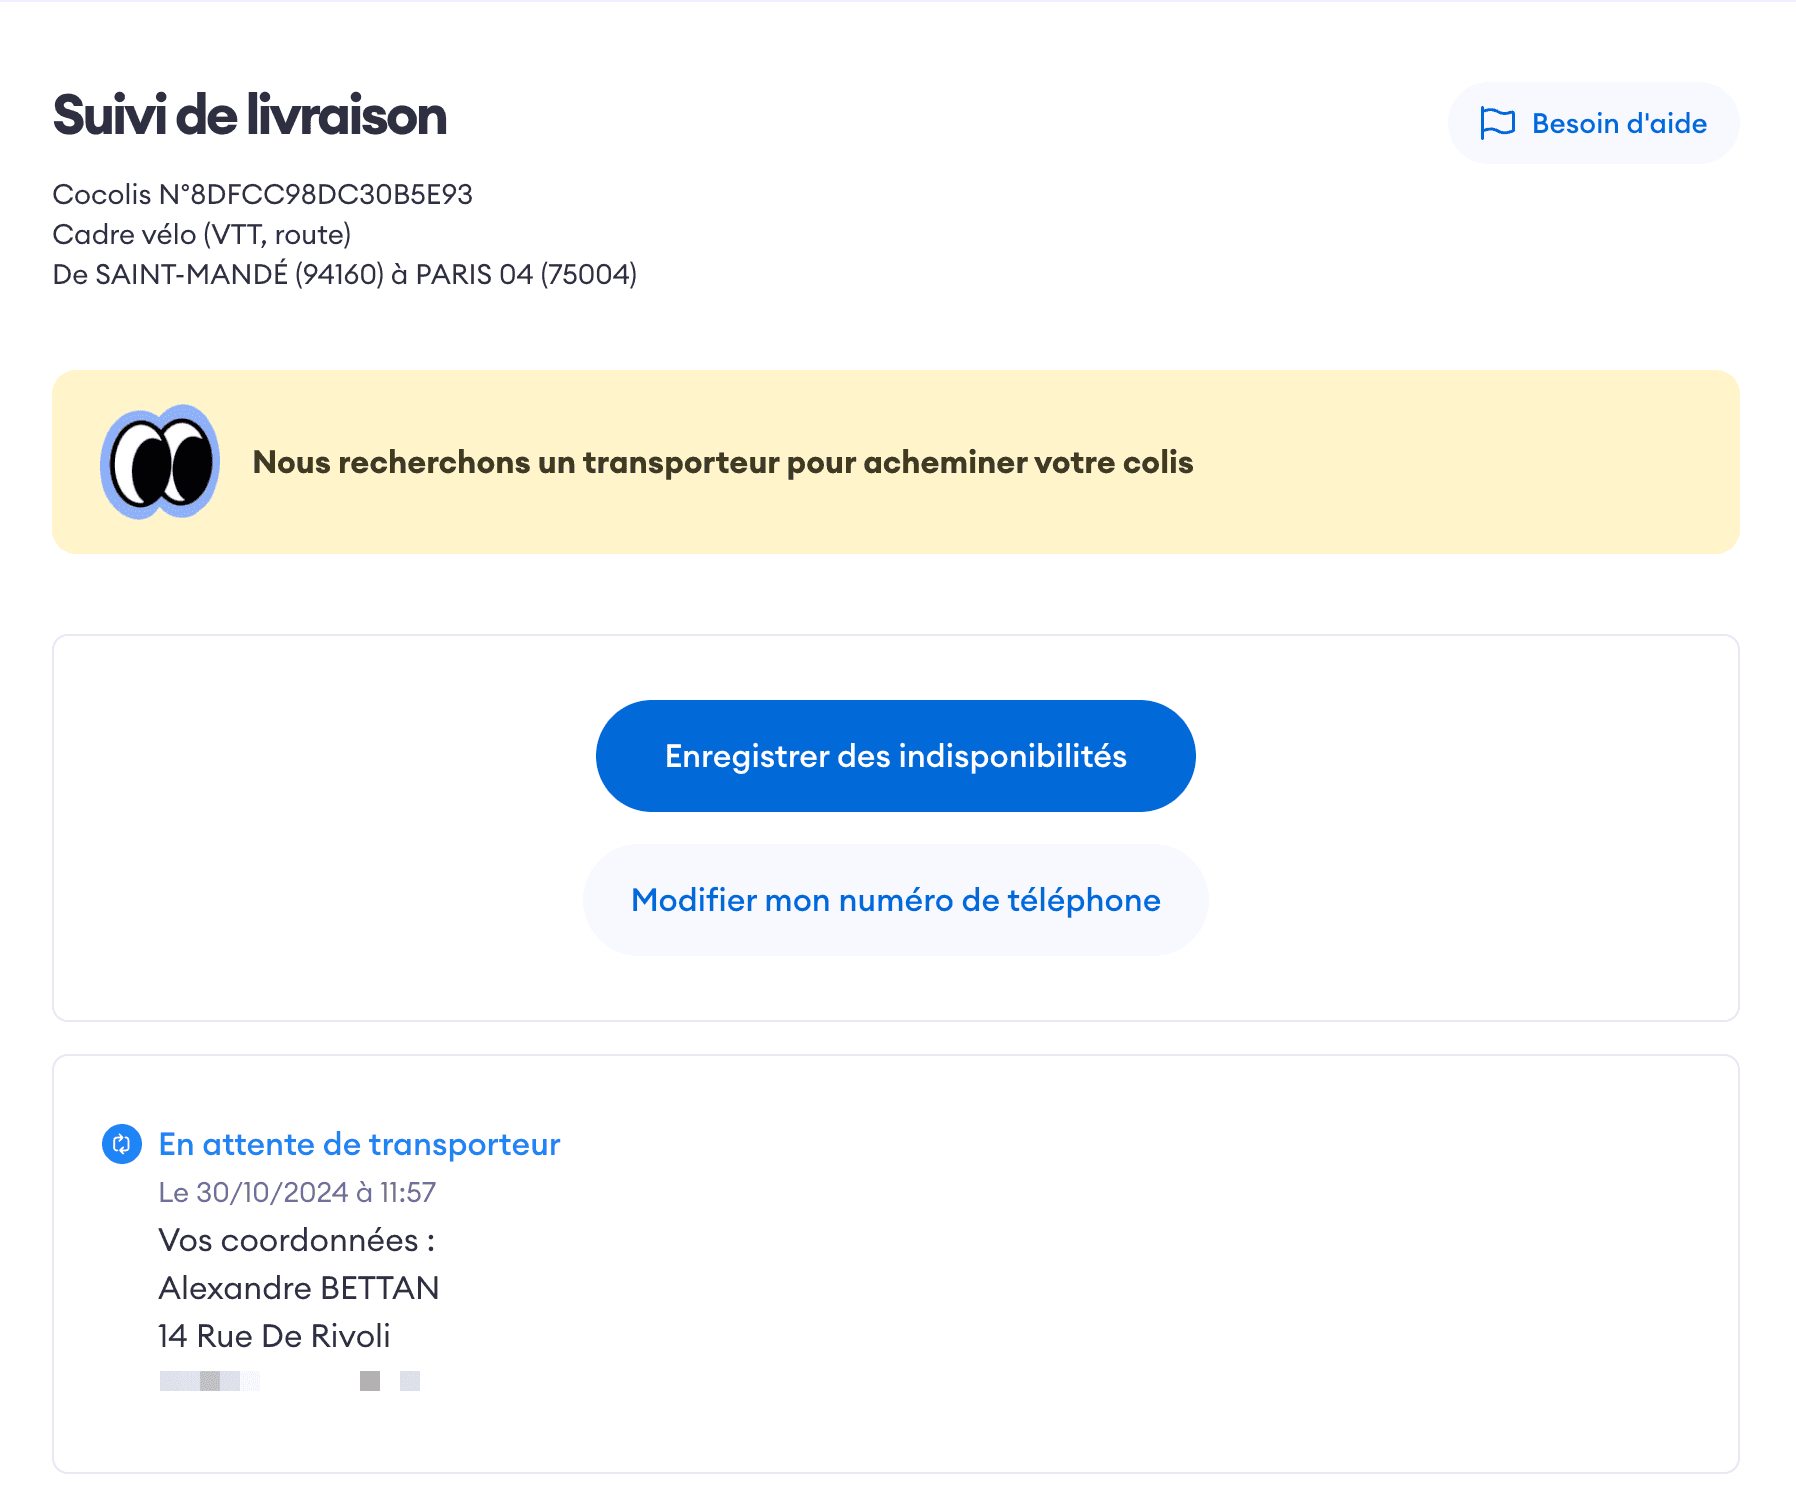Select Modifier mon numéro de téléphone
Viewport: 1796px width, 1500px height.
pyautogui.click(x=895, y=900)
